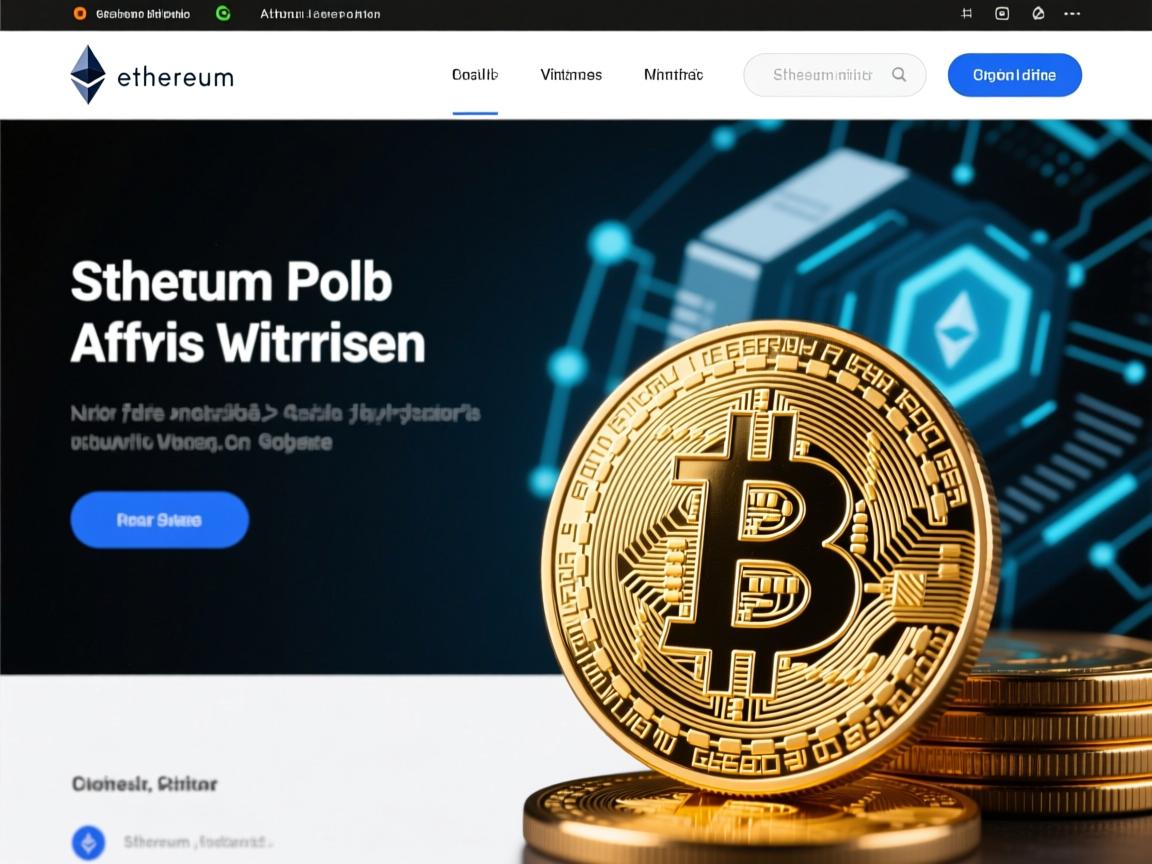Click the Ethereum diamond logo in the header
This screenshot has height=864, width=1152.
87,74
